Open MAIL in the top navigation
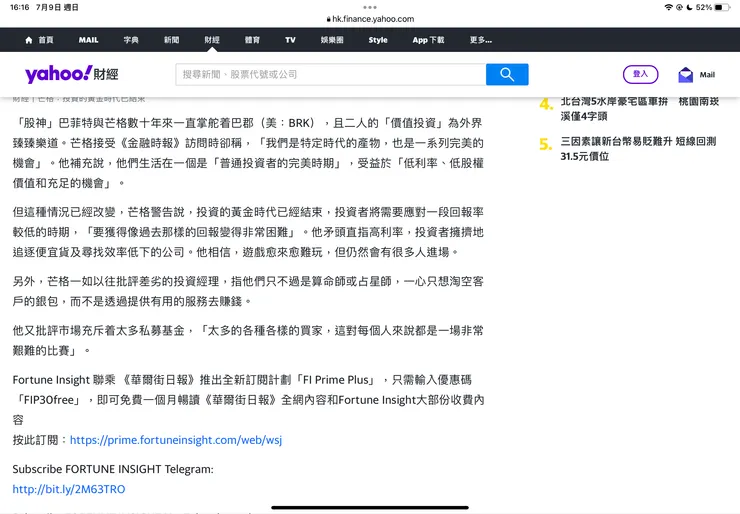Image resolution: width=740 pixels, height=514 pixels. point(88,40)
